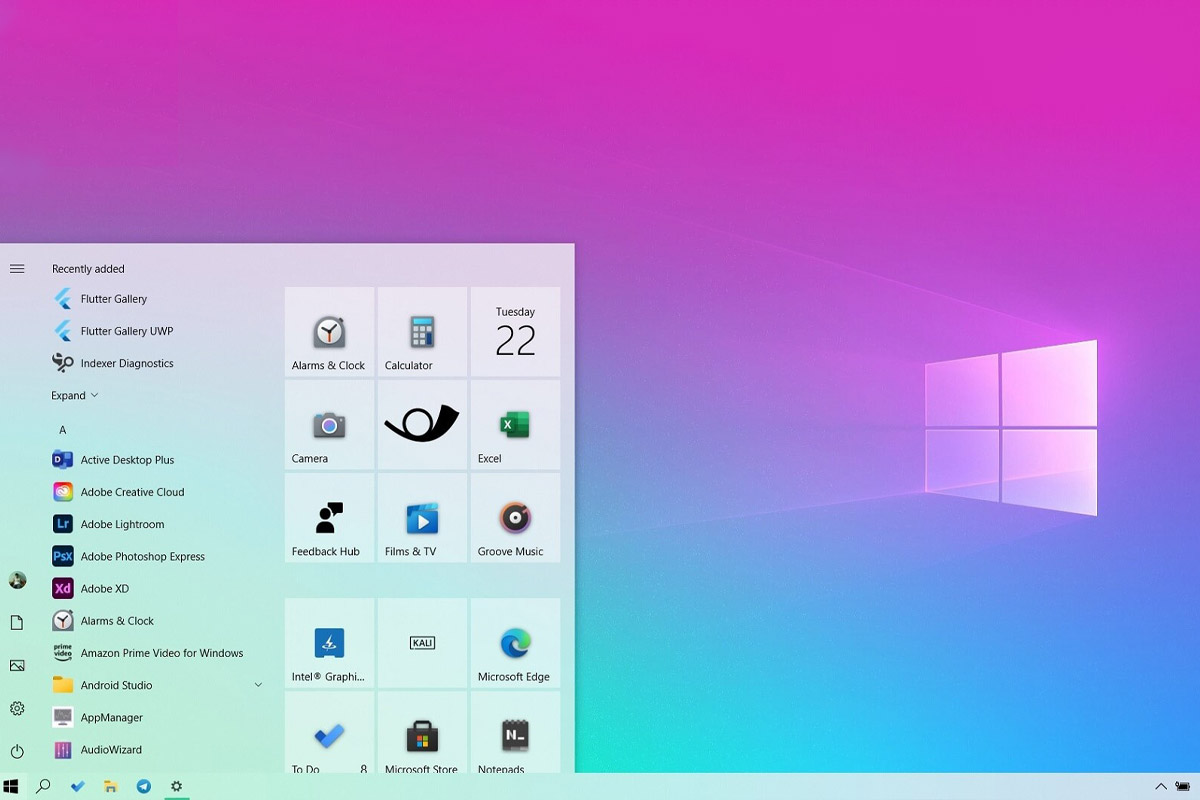This screenshot has height=800, width=1200.
Task: Open the Kali tile
Action: (x=422, y=643)
